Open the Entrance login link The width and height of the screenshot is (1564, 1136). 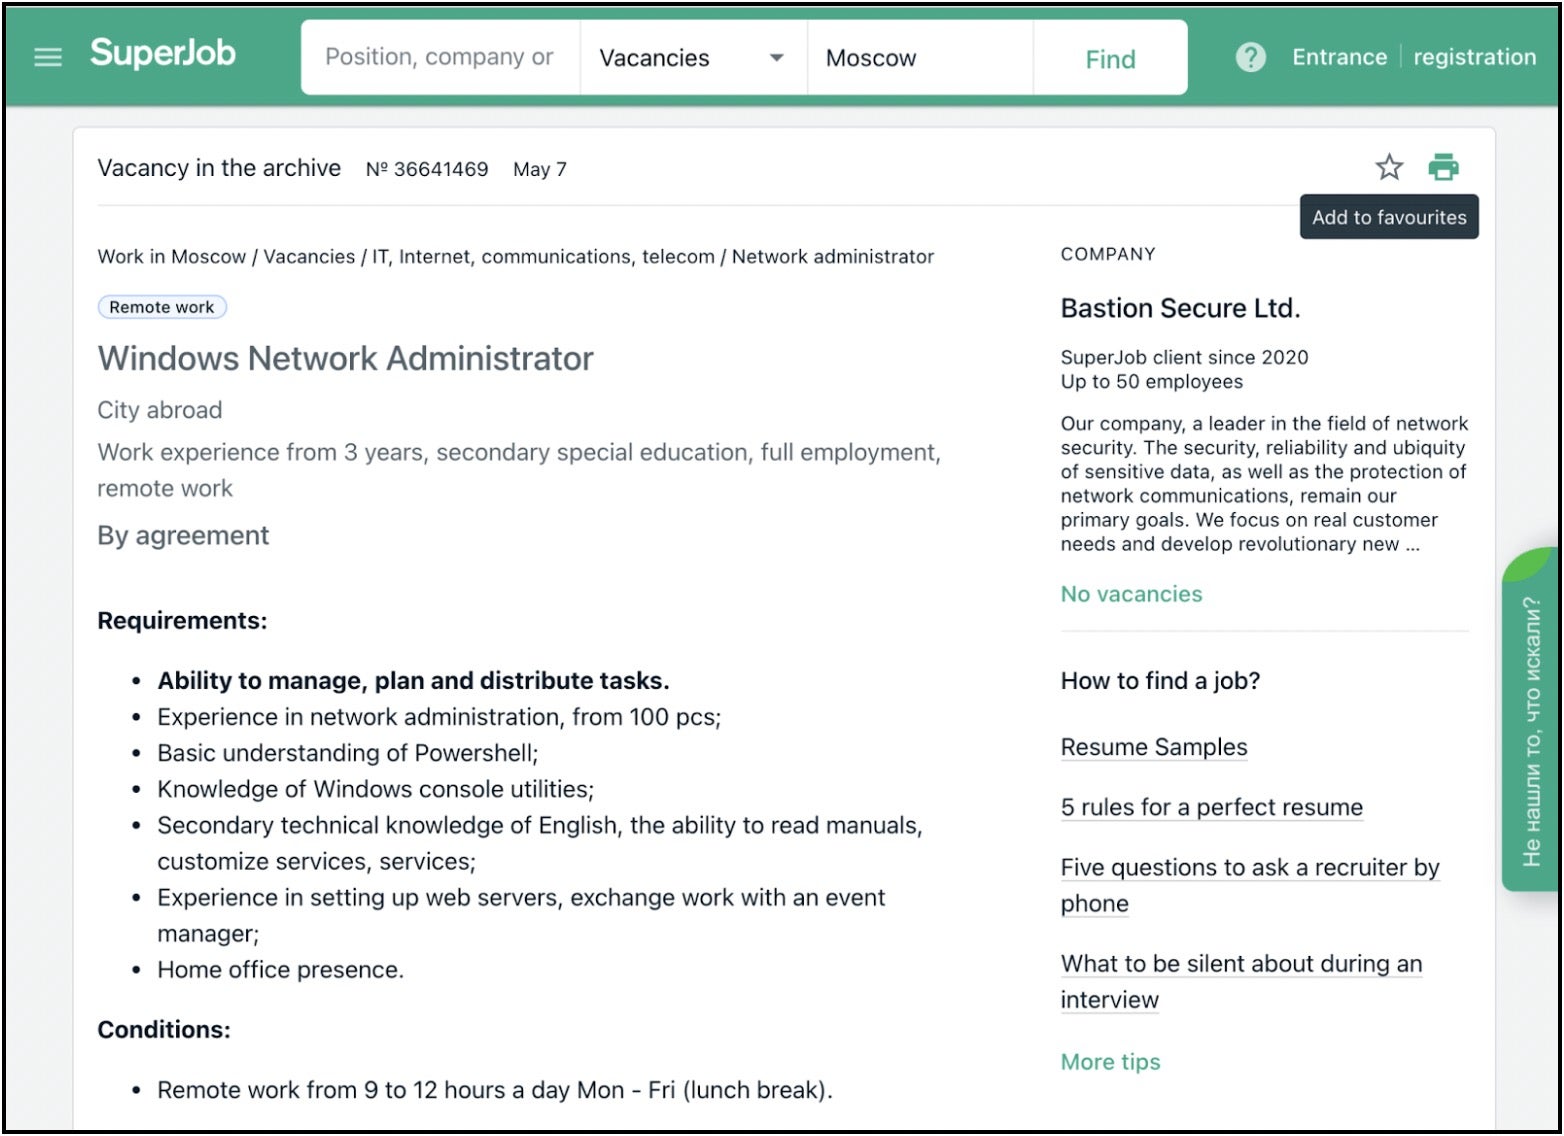(x=1339, y=57)
